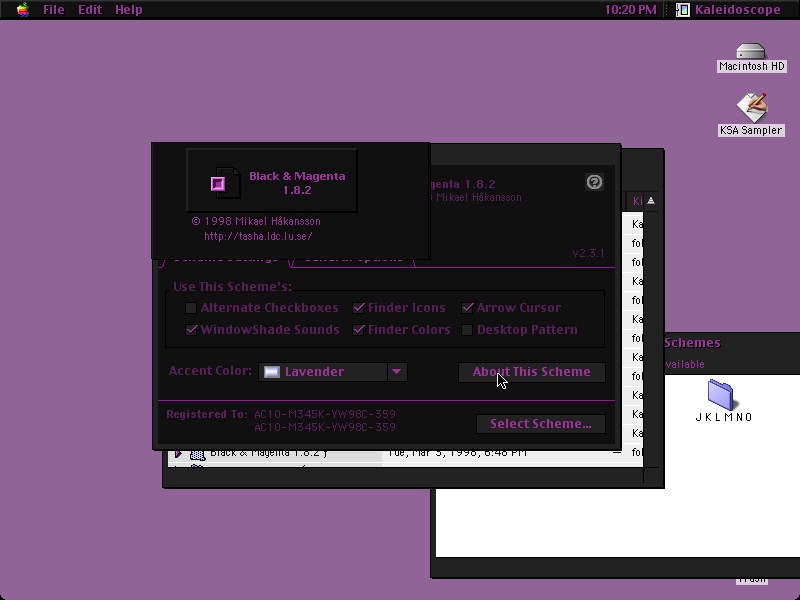Open the Apple menu
Viewport: 800px width, 600px height.
(22, 10)
